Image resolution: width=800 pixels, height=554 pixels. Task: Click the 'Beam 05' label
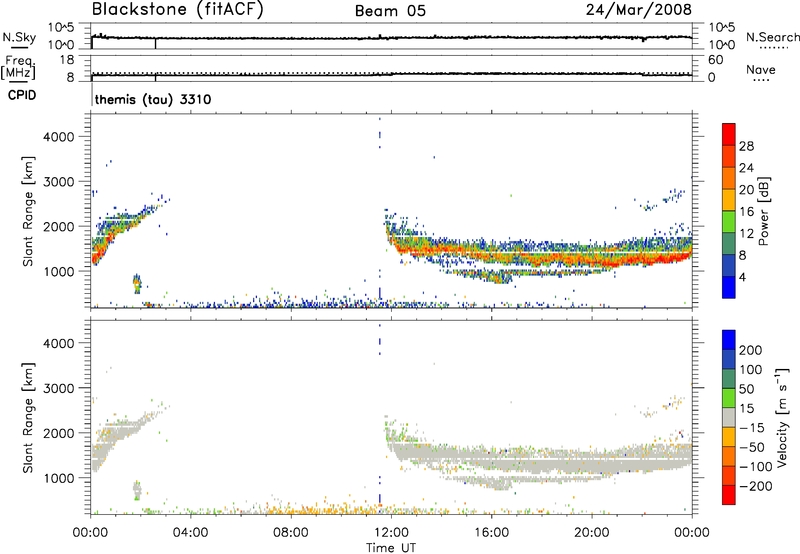[390, 11]
